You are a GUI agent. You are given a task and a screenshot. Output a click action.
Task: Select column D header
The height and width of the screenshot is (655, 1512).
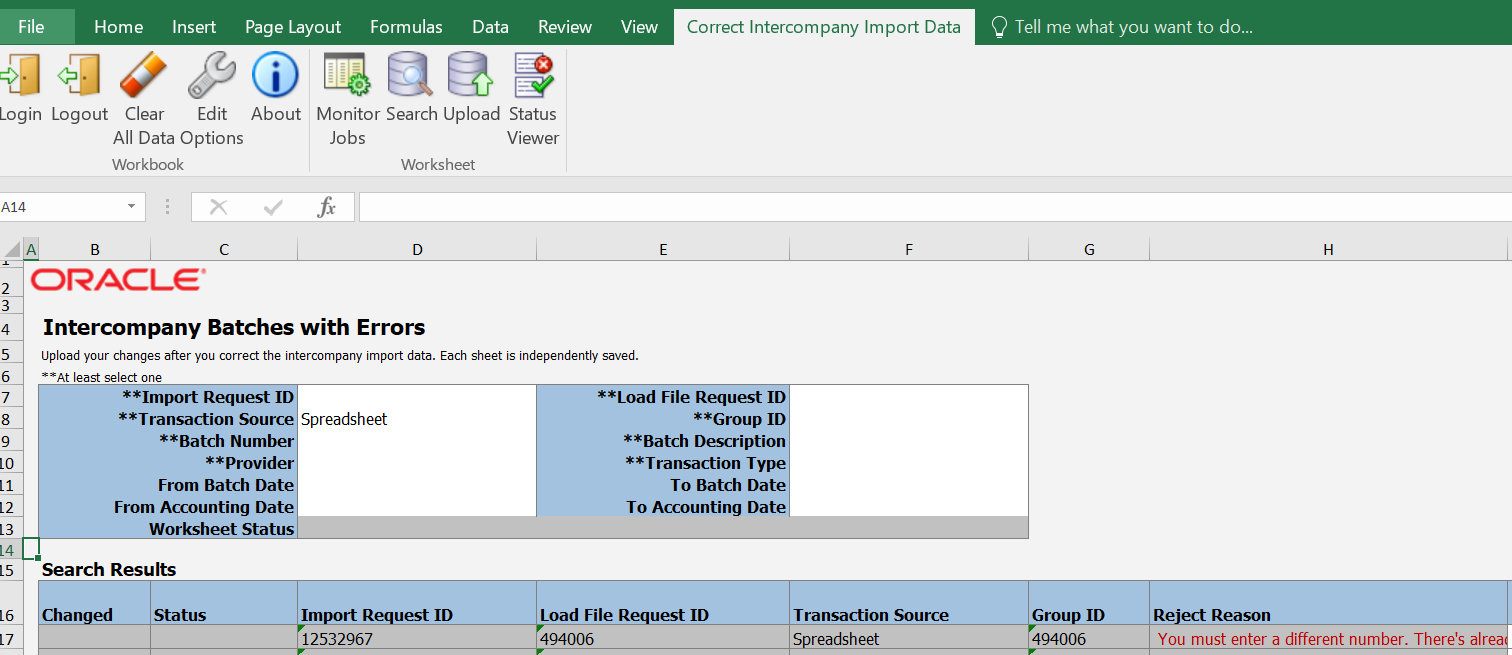[x=417, y=250]
